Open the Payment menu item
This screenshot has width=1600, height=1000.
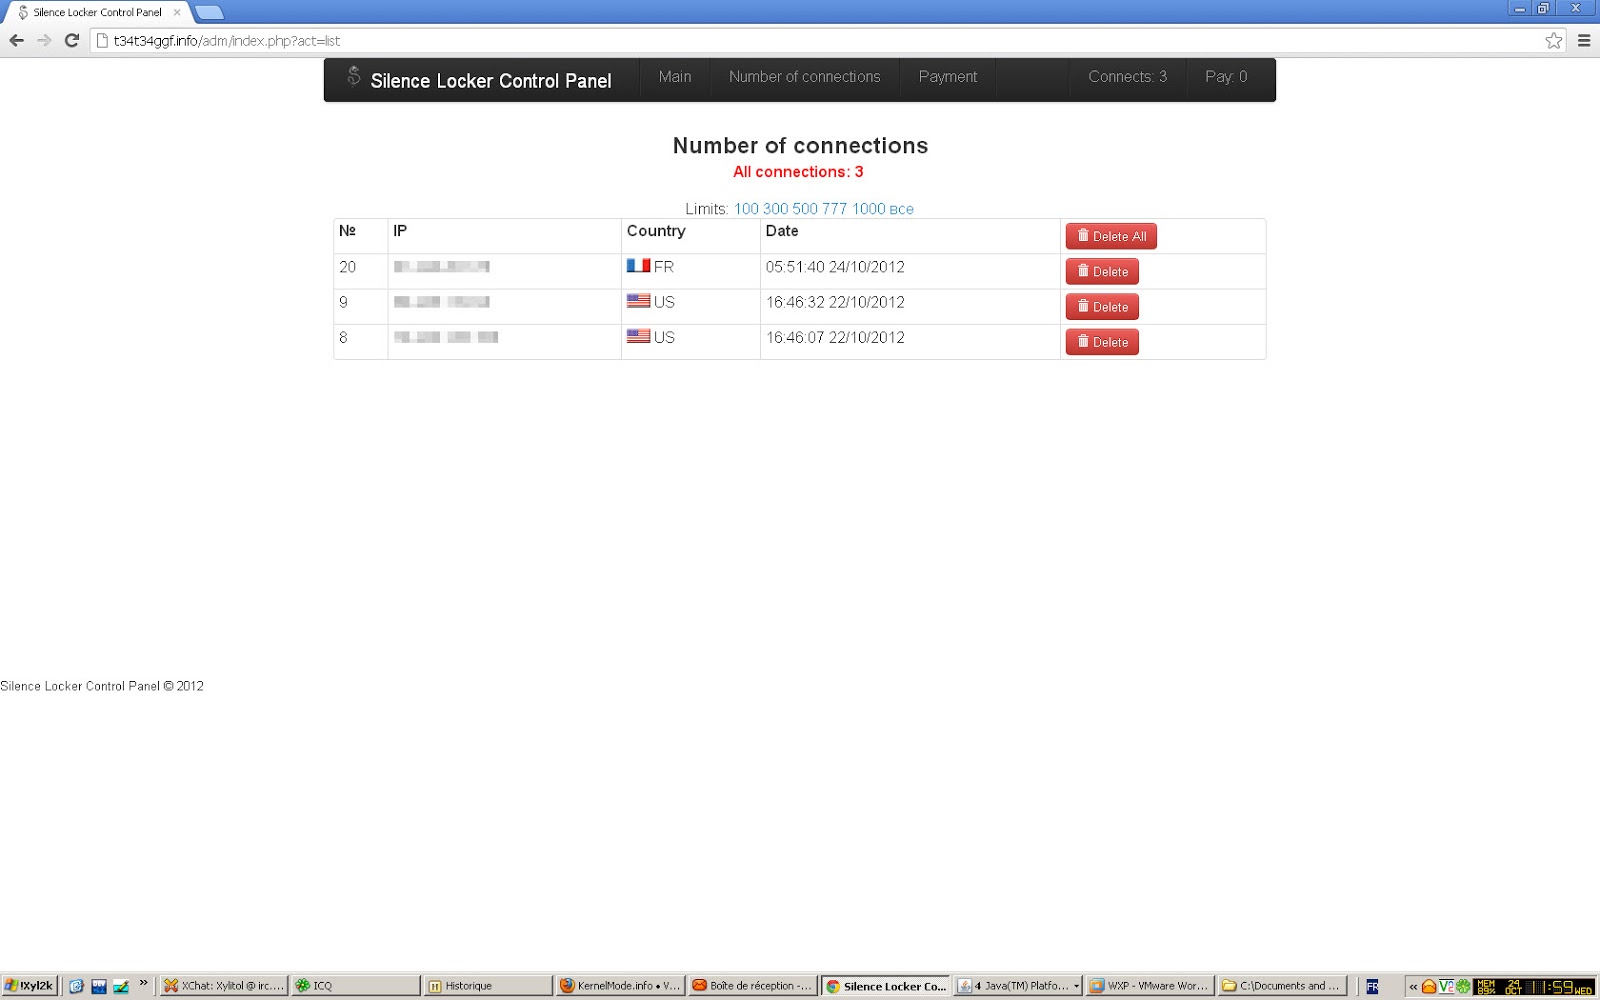948,77
